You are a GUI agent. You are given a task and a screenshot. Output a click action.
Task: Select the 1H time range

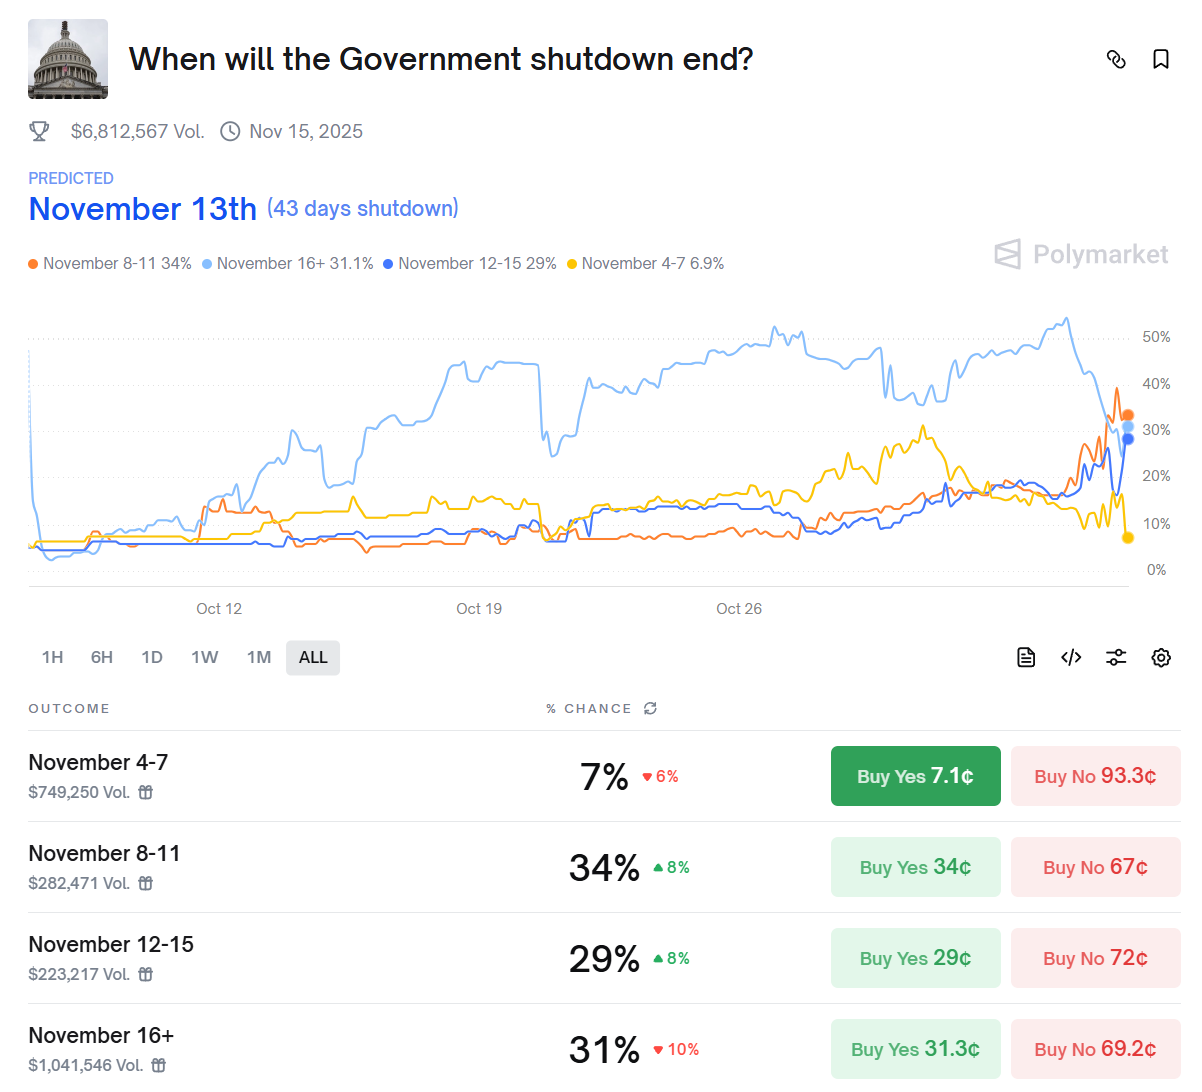(53, 657)
